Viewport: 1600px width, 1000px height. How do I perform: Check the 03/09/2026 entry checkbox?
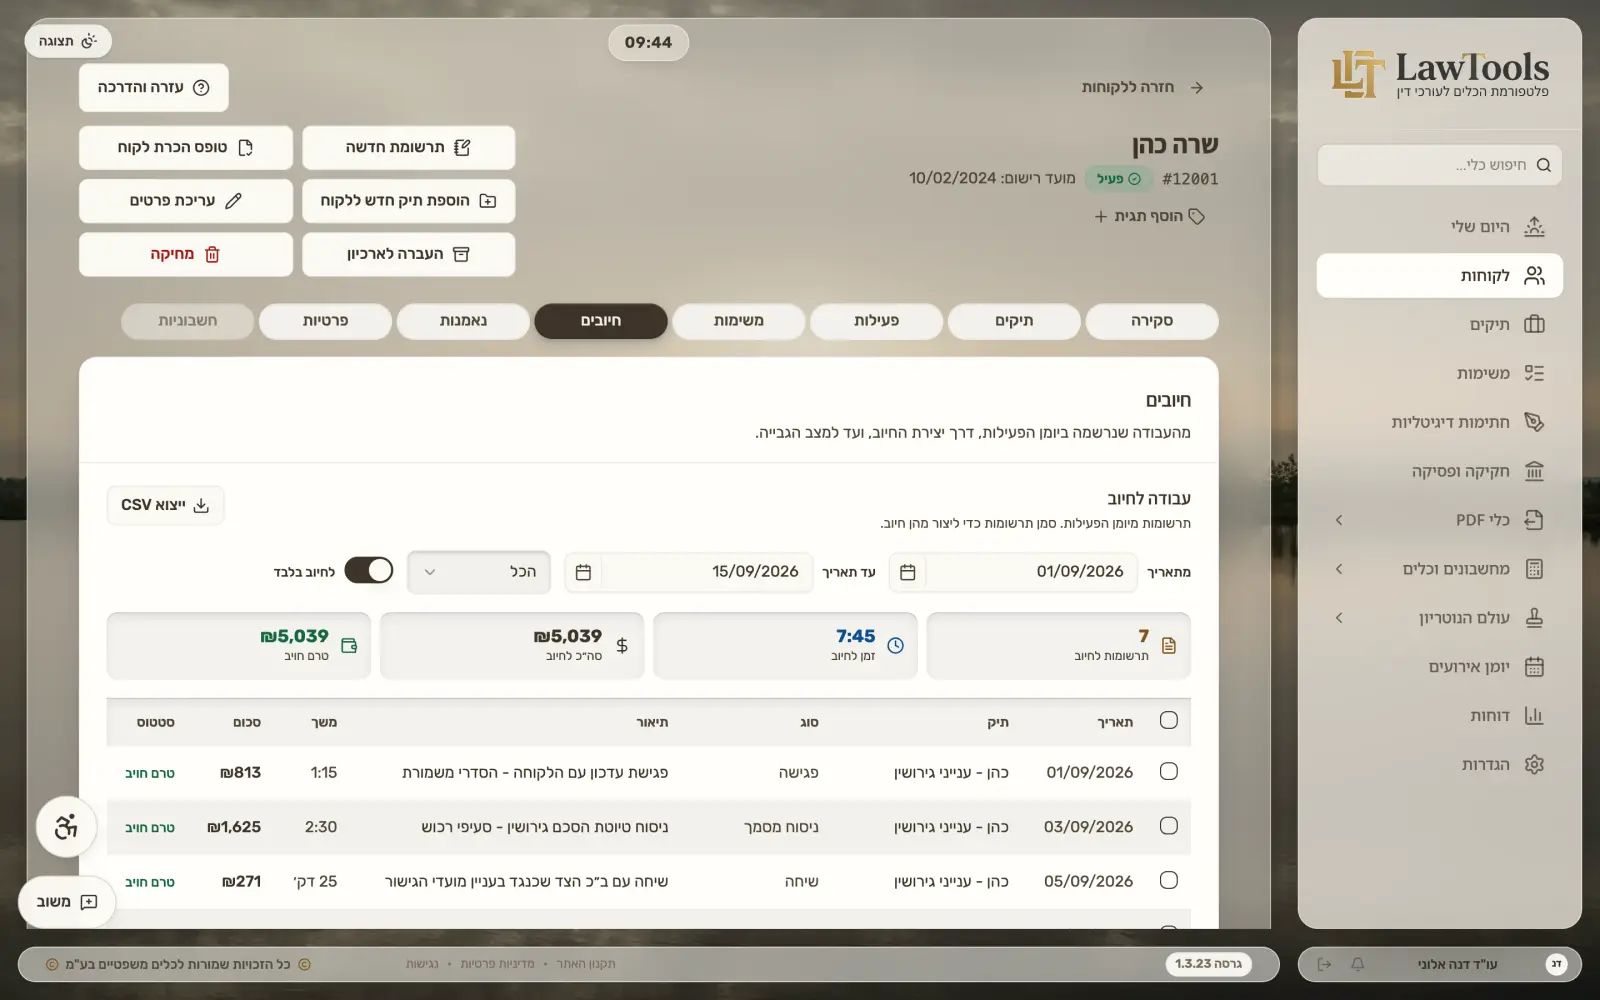point(1169,826)
